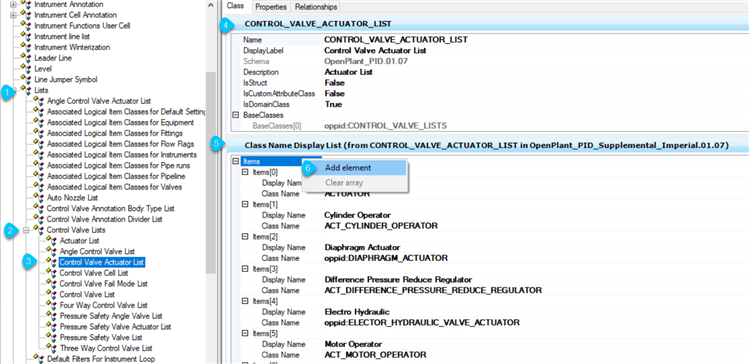The width and height of the screenshot is (749, 364).
Task: Click the Control Valve Lists class icon
Action: click(39, 230)
